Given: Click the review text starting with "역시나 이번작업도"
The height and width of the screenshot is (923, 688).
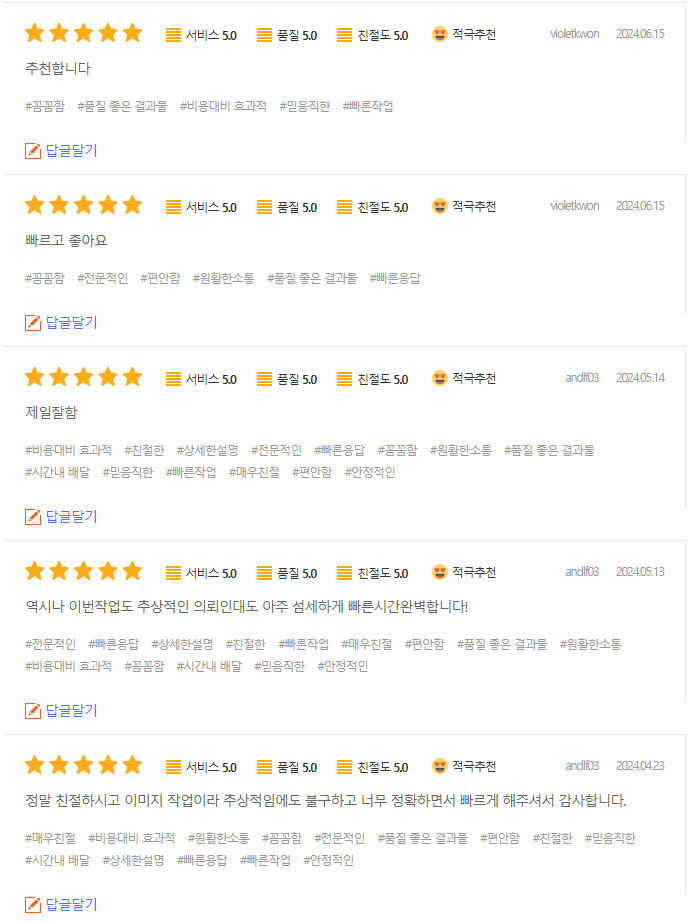Looking at the screenshot, I should (x=247, y=606).
